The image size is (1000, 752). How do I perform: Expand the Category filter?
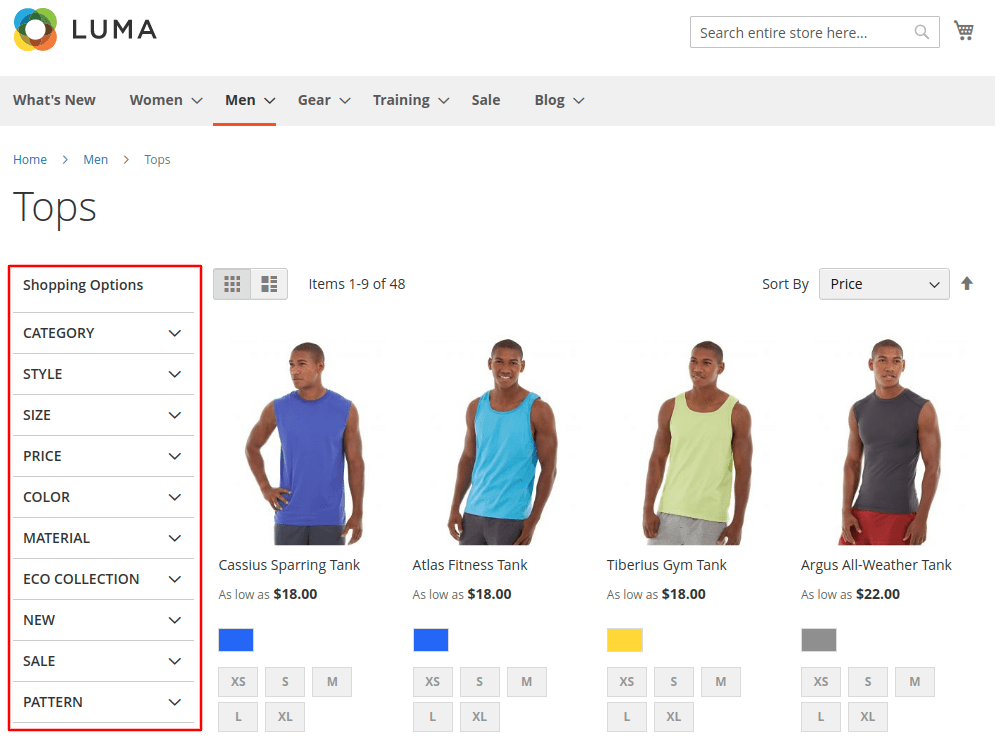click(102, 333)
